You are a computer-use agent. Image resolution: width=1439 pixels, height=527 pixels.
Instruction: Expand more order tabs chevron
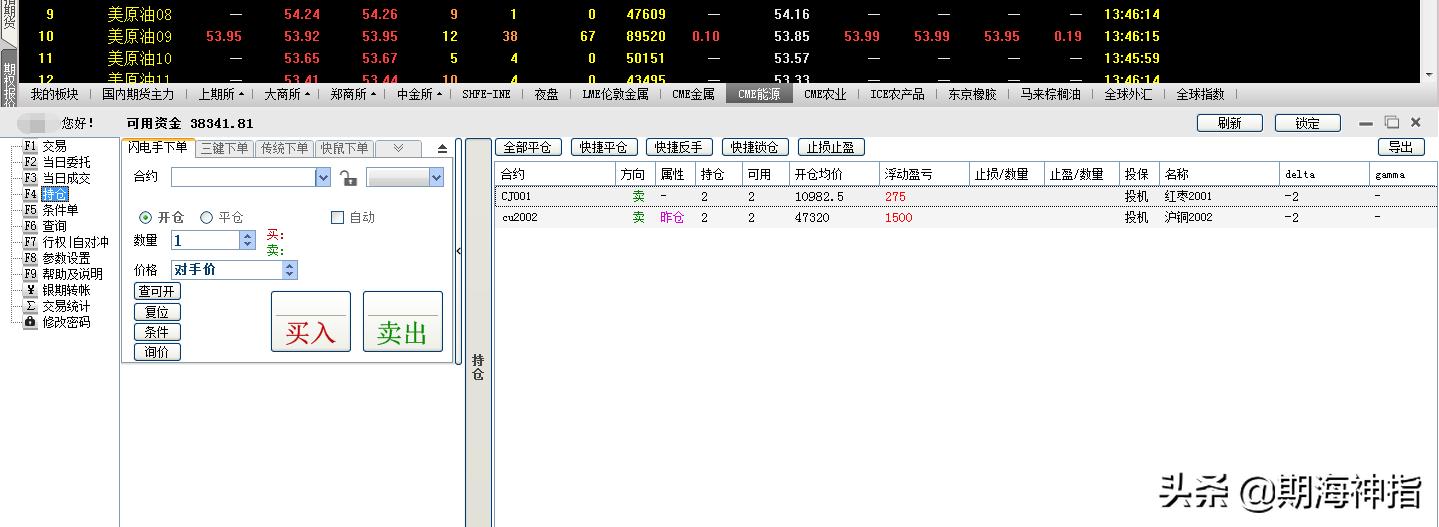coord(398,148)
